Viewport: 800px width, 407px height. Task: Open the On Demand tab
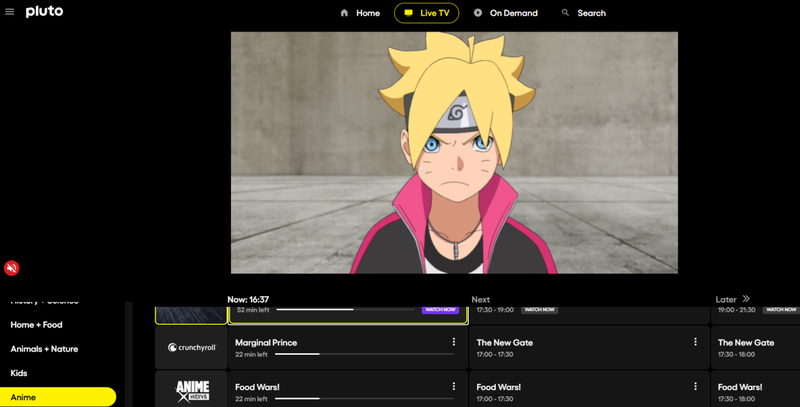[506, 13]
